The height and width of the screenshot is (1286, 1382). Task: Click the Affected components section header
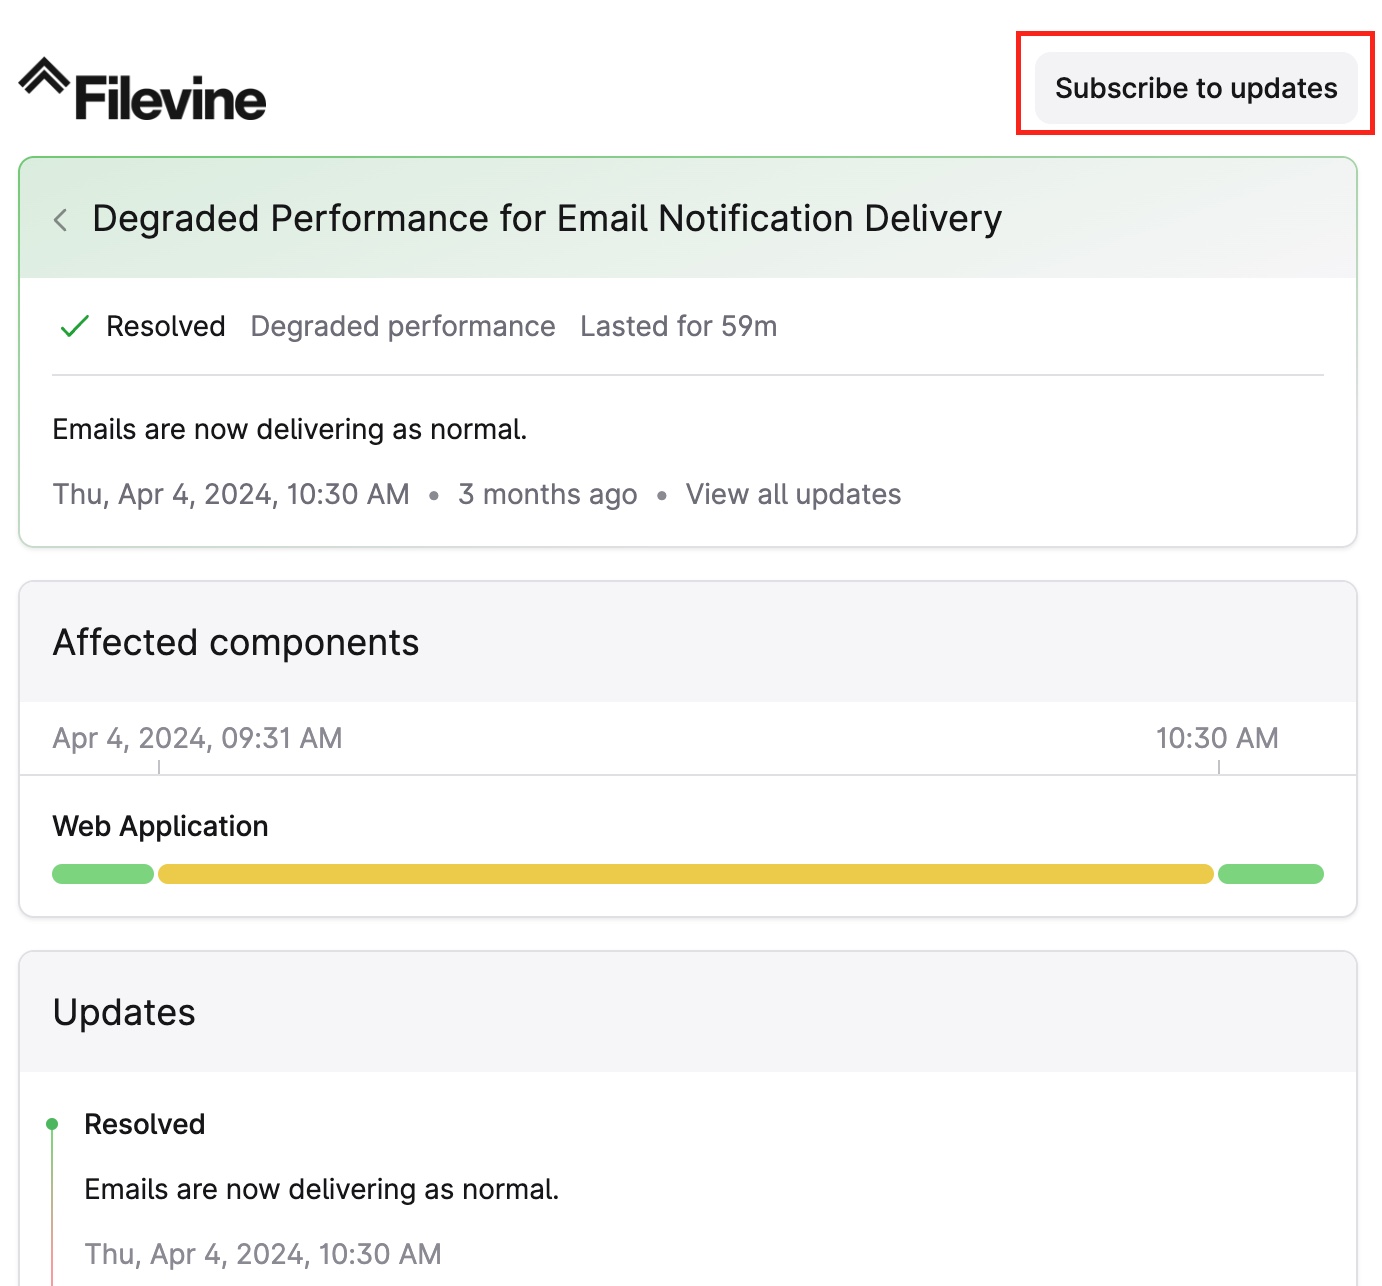pos(236,642)
